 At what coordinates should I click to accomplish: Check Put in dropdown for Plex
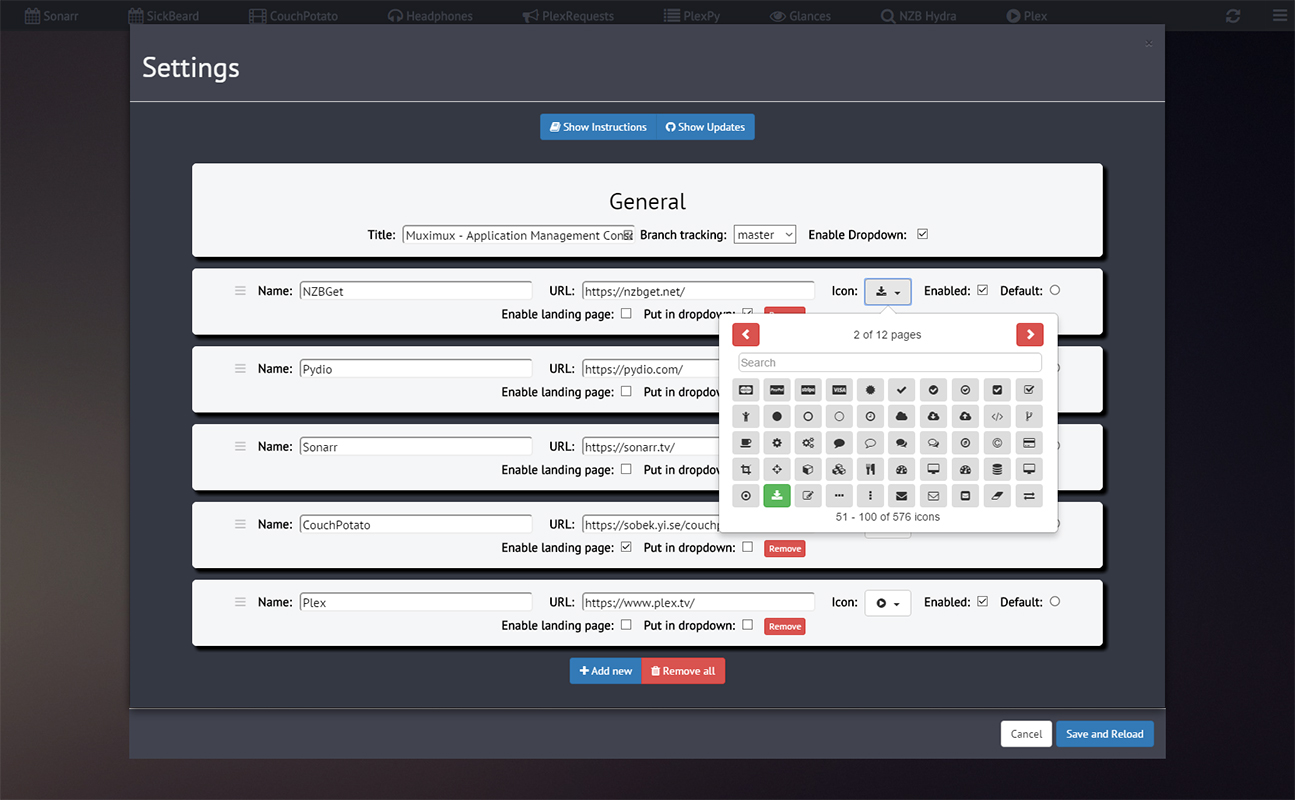click(x=747, y=625)
